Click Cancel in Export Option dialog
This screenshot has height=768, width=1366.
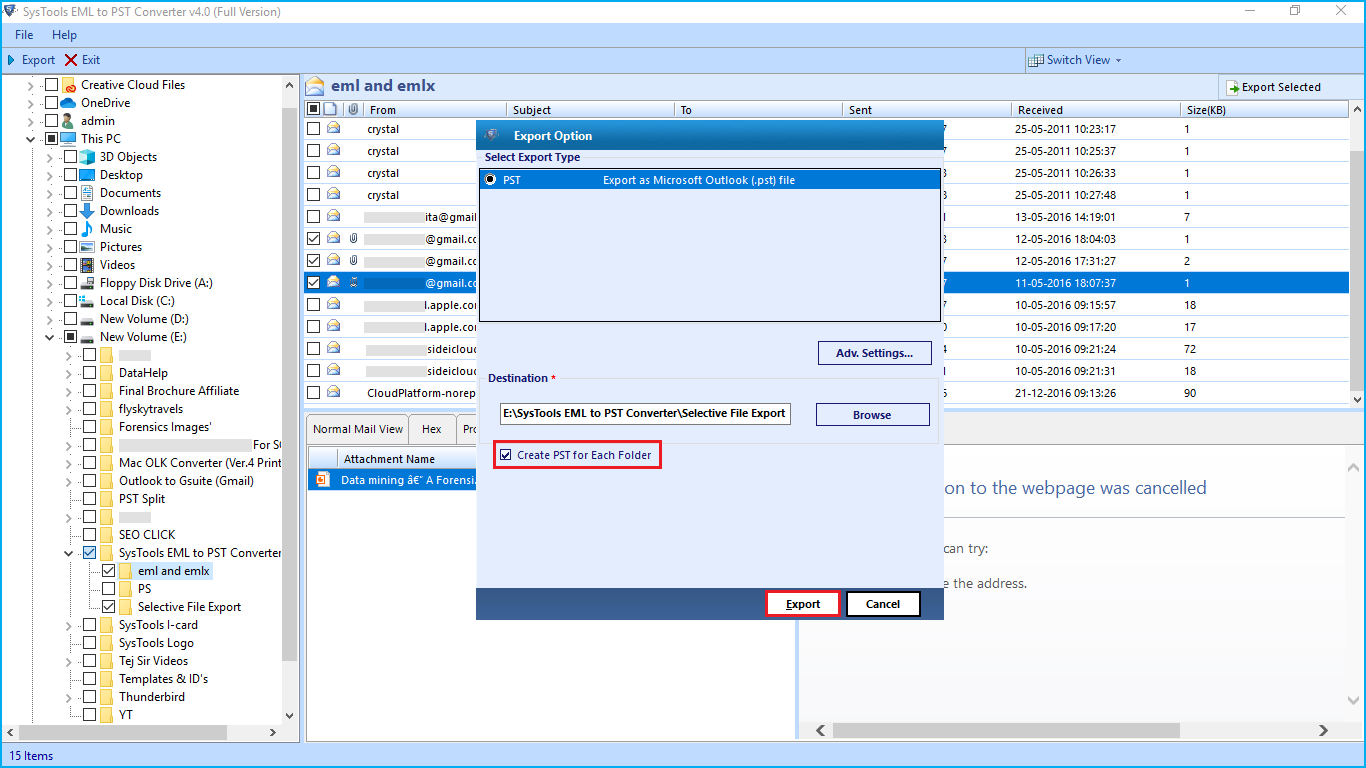[883, 604]
